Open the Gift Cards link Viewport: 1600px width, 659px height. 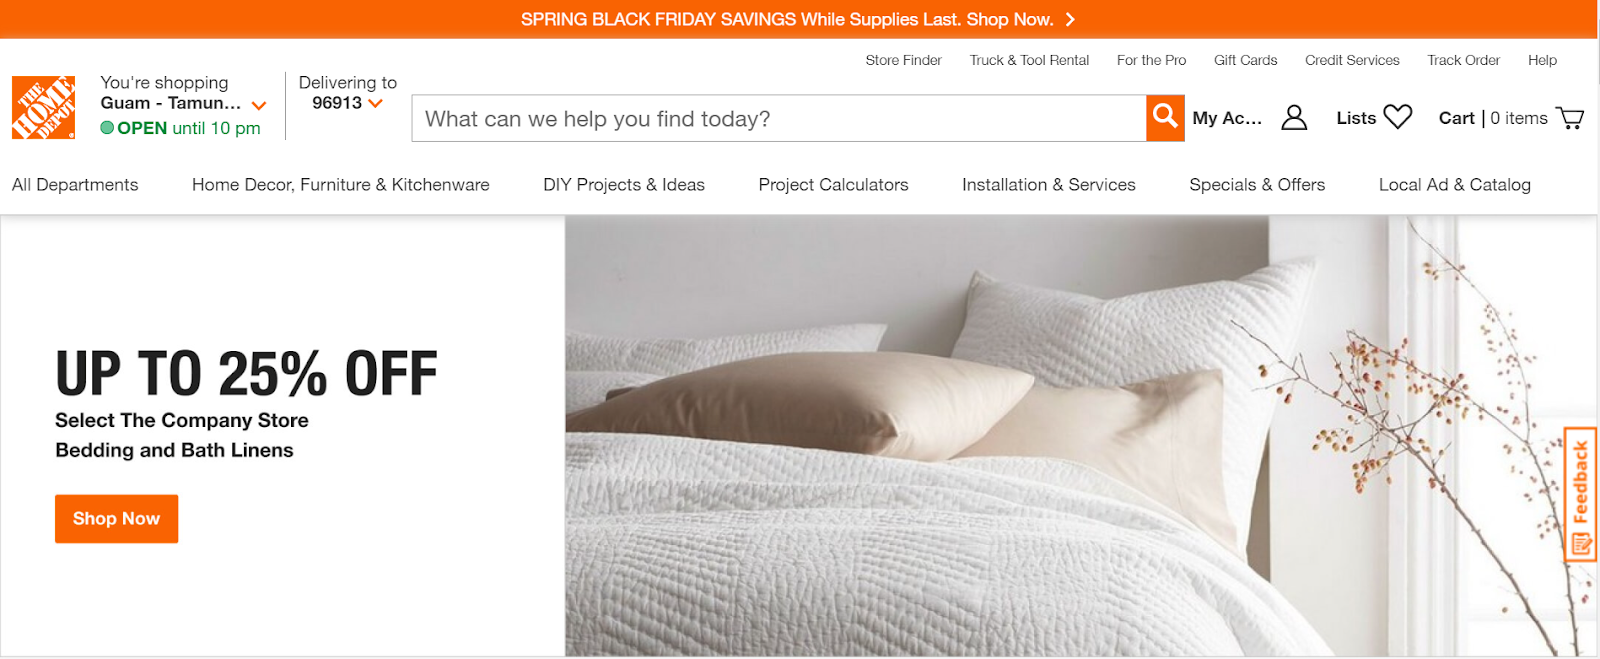1245,60
